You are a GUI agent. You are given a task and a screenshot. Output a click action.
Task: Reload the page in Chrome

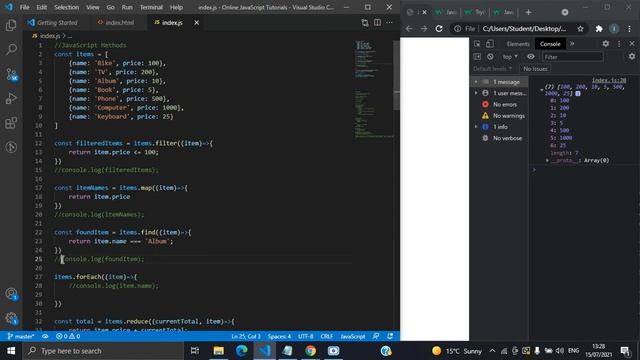[439, 29]
